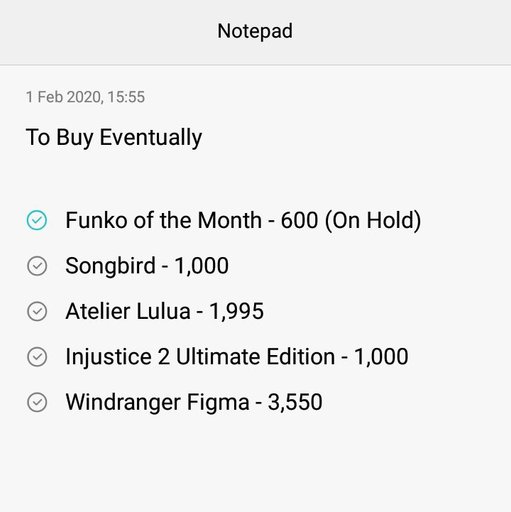
Task: Click the Songbird - 1,000 entry text
Action: click(147, 266)
